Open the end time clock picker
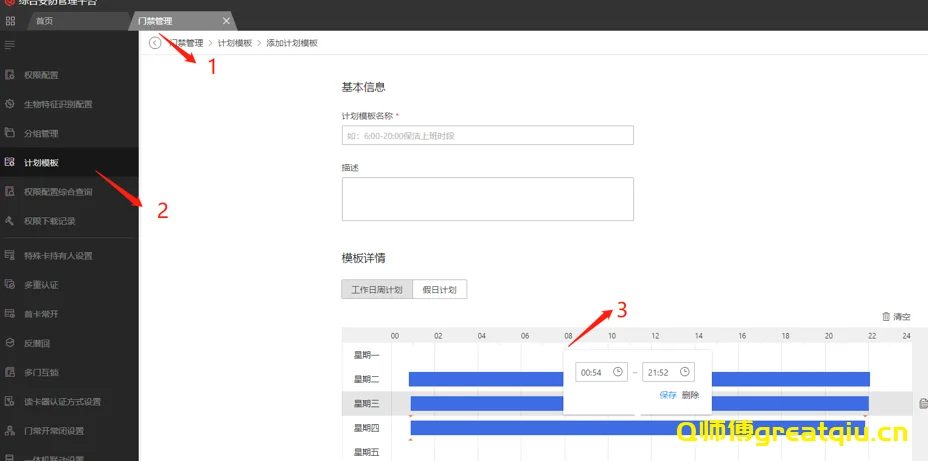This screenshot has width=928, height=461. (684, 372)
